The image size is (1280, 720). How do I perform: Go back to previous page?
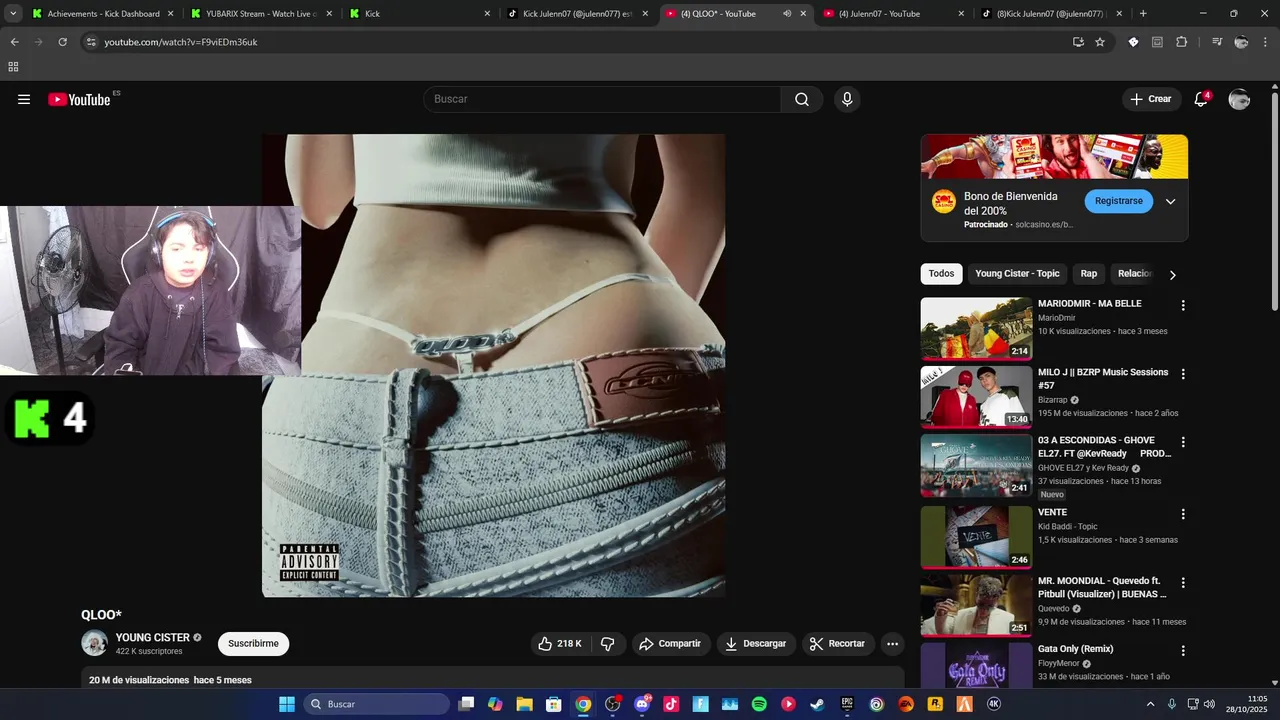click(15, 42)
